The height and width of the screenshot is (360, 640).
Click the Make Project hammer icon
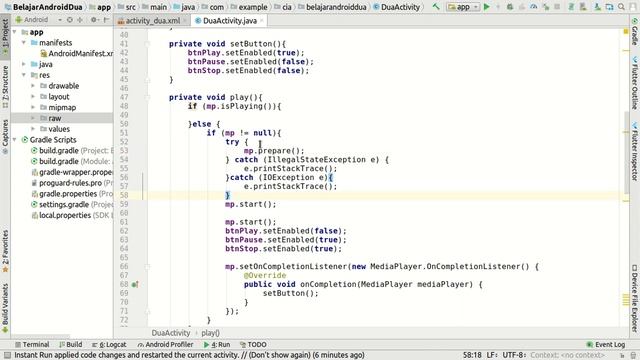436,7
